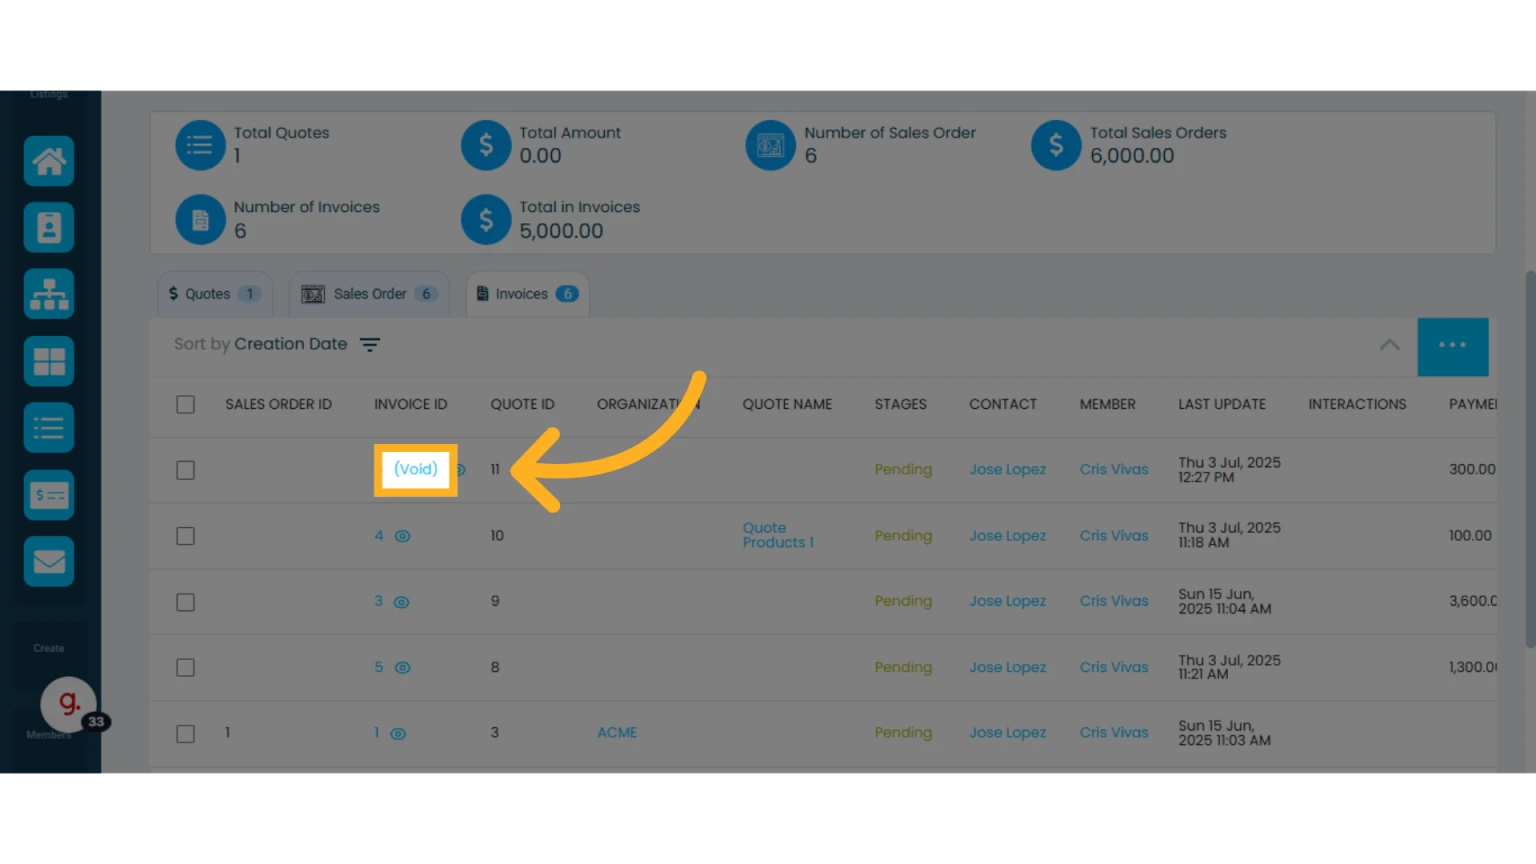Sort by MEMBER column header

pos(1108,404)
